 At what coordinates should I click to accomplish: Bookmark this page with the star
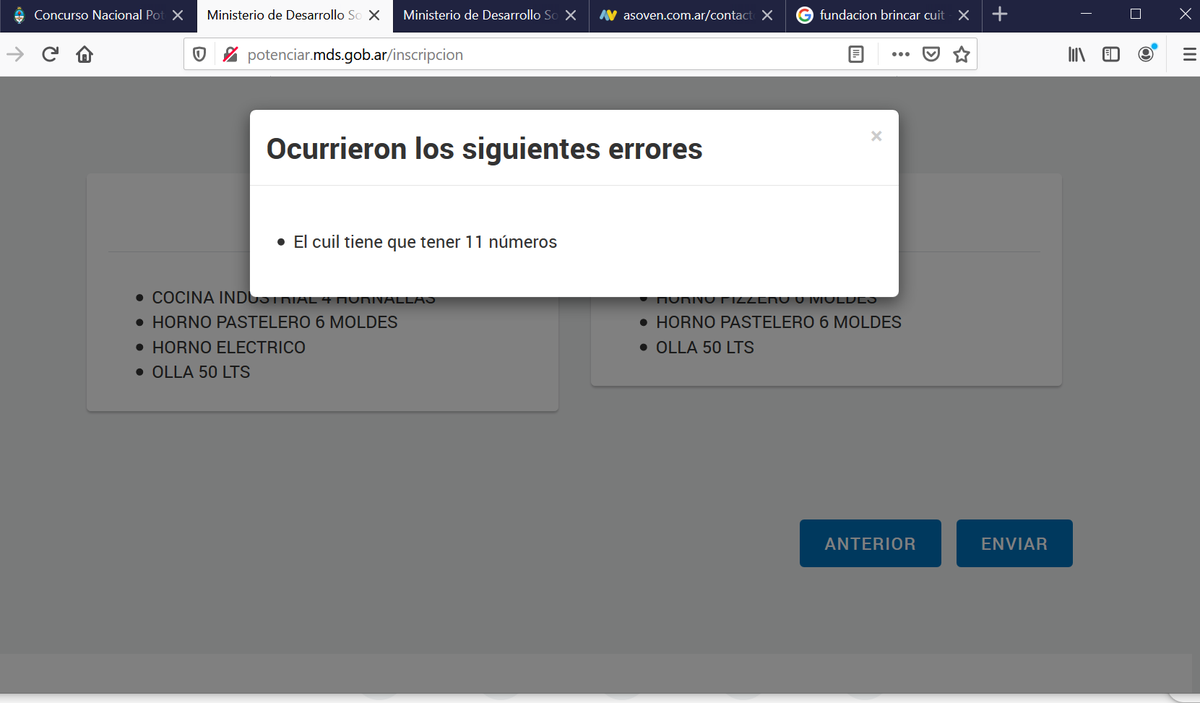962,55
